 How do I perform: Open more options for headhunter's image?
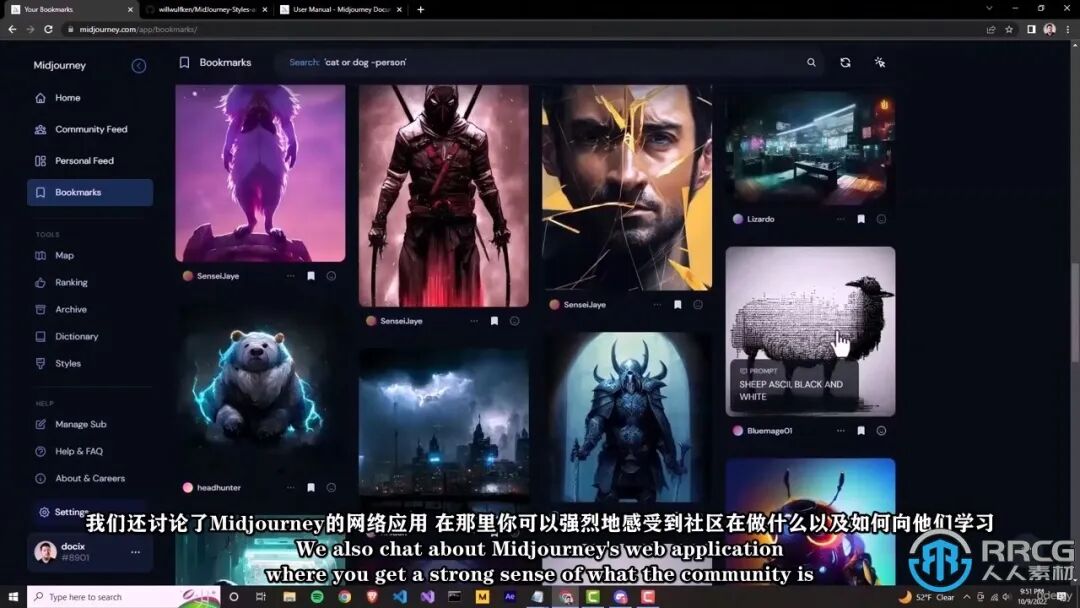point(291,488)
